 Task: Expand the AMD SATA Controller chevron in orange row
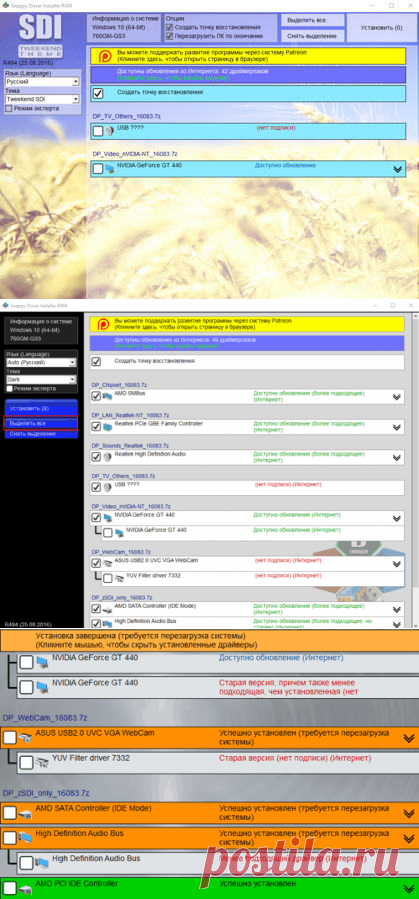pos(409,814)
